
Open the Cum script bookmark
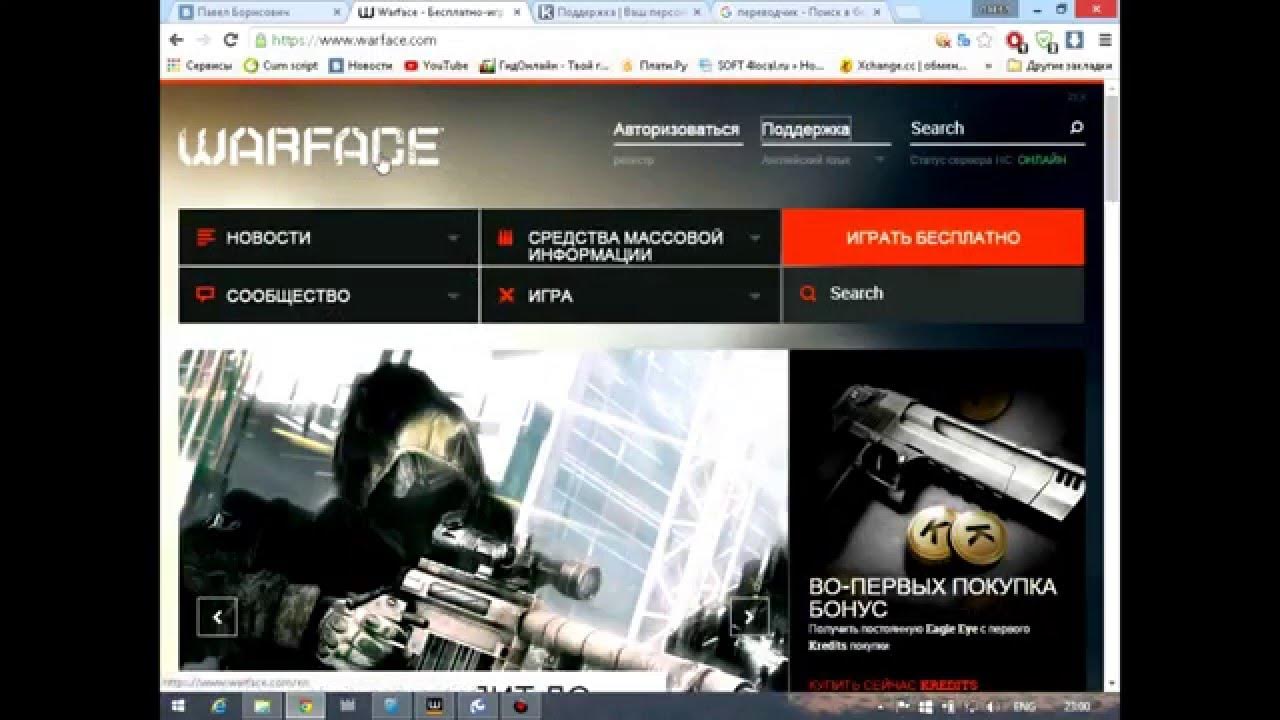281,65
